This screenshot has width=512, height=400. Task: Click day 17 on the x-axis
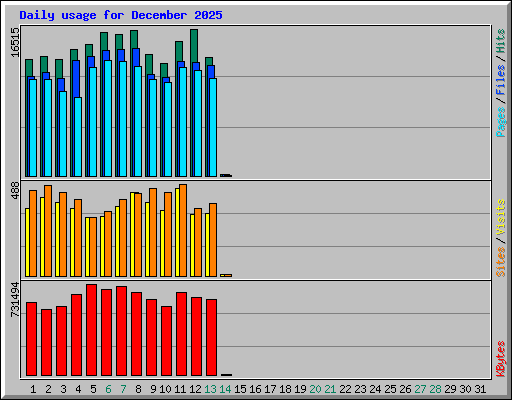(270, 389)
